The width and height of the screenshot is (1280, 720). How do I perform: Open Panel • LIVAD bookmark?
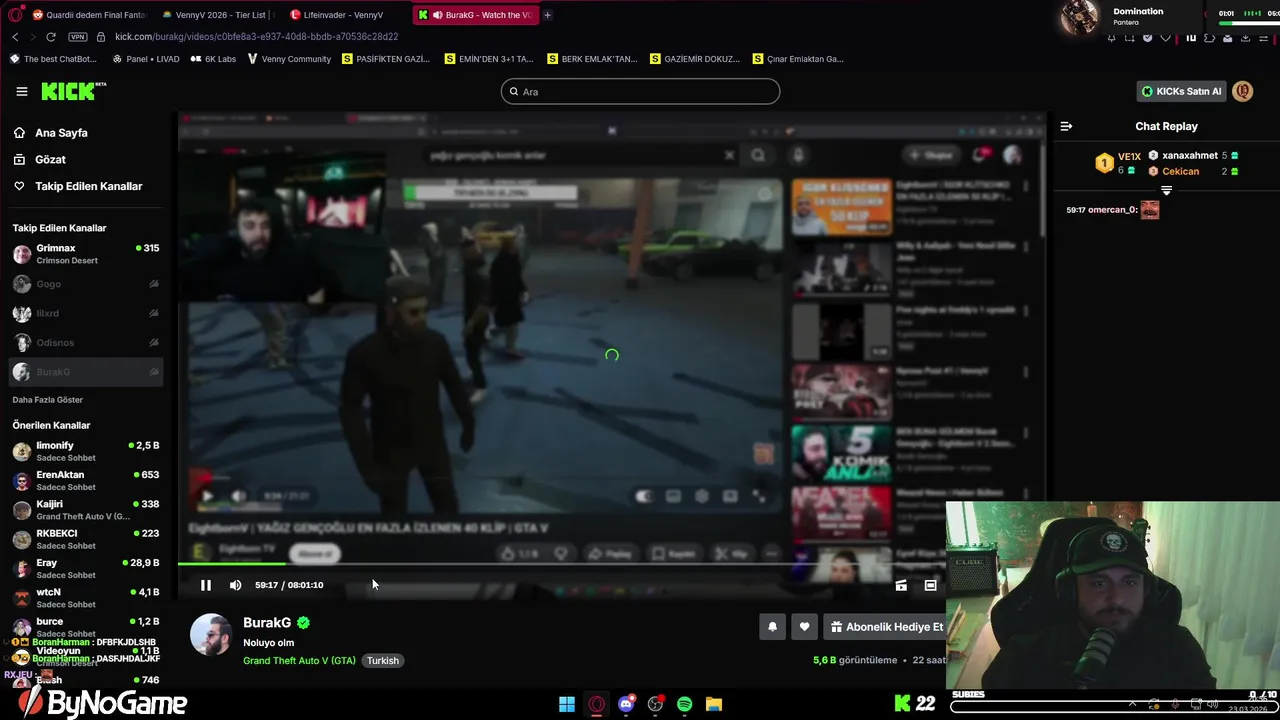146,59
